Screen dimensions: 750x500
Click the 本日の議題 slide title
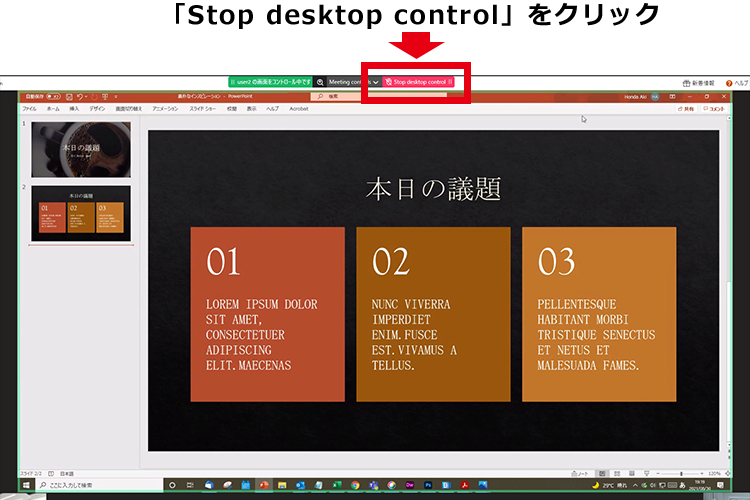433,188
